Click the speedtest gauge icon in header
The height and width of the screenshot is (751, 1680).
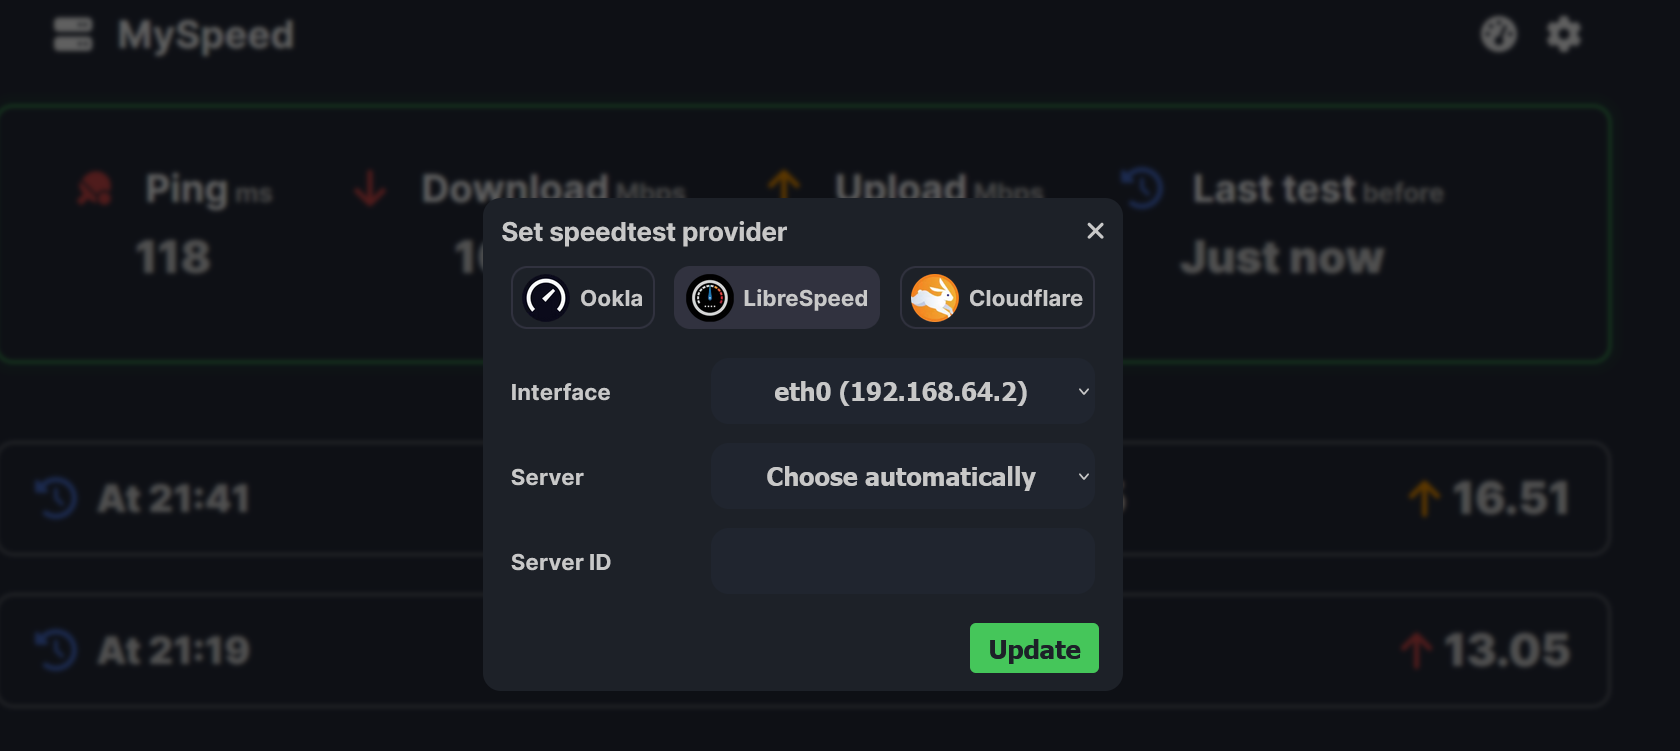click(1498, 35)
